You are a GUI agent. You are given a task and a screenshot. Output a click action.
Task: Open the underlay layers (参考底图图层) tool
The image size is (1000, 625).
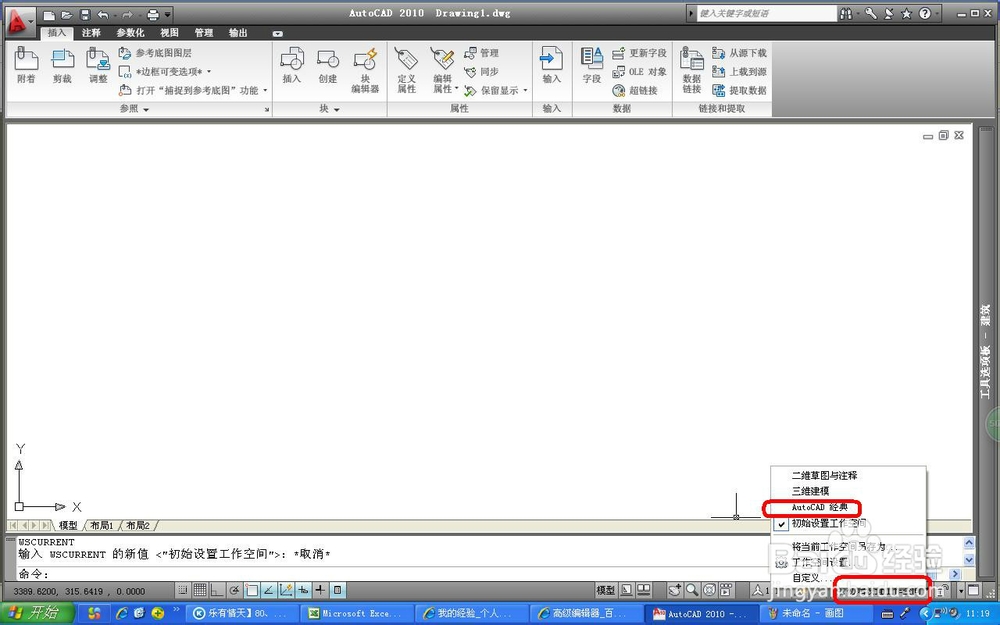pos(155,53)
